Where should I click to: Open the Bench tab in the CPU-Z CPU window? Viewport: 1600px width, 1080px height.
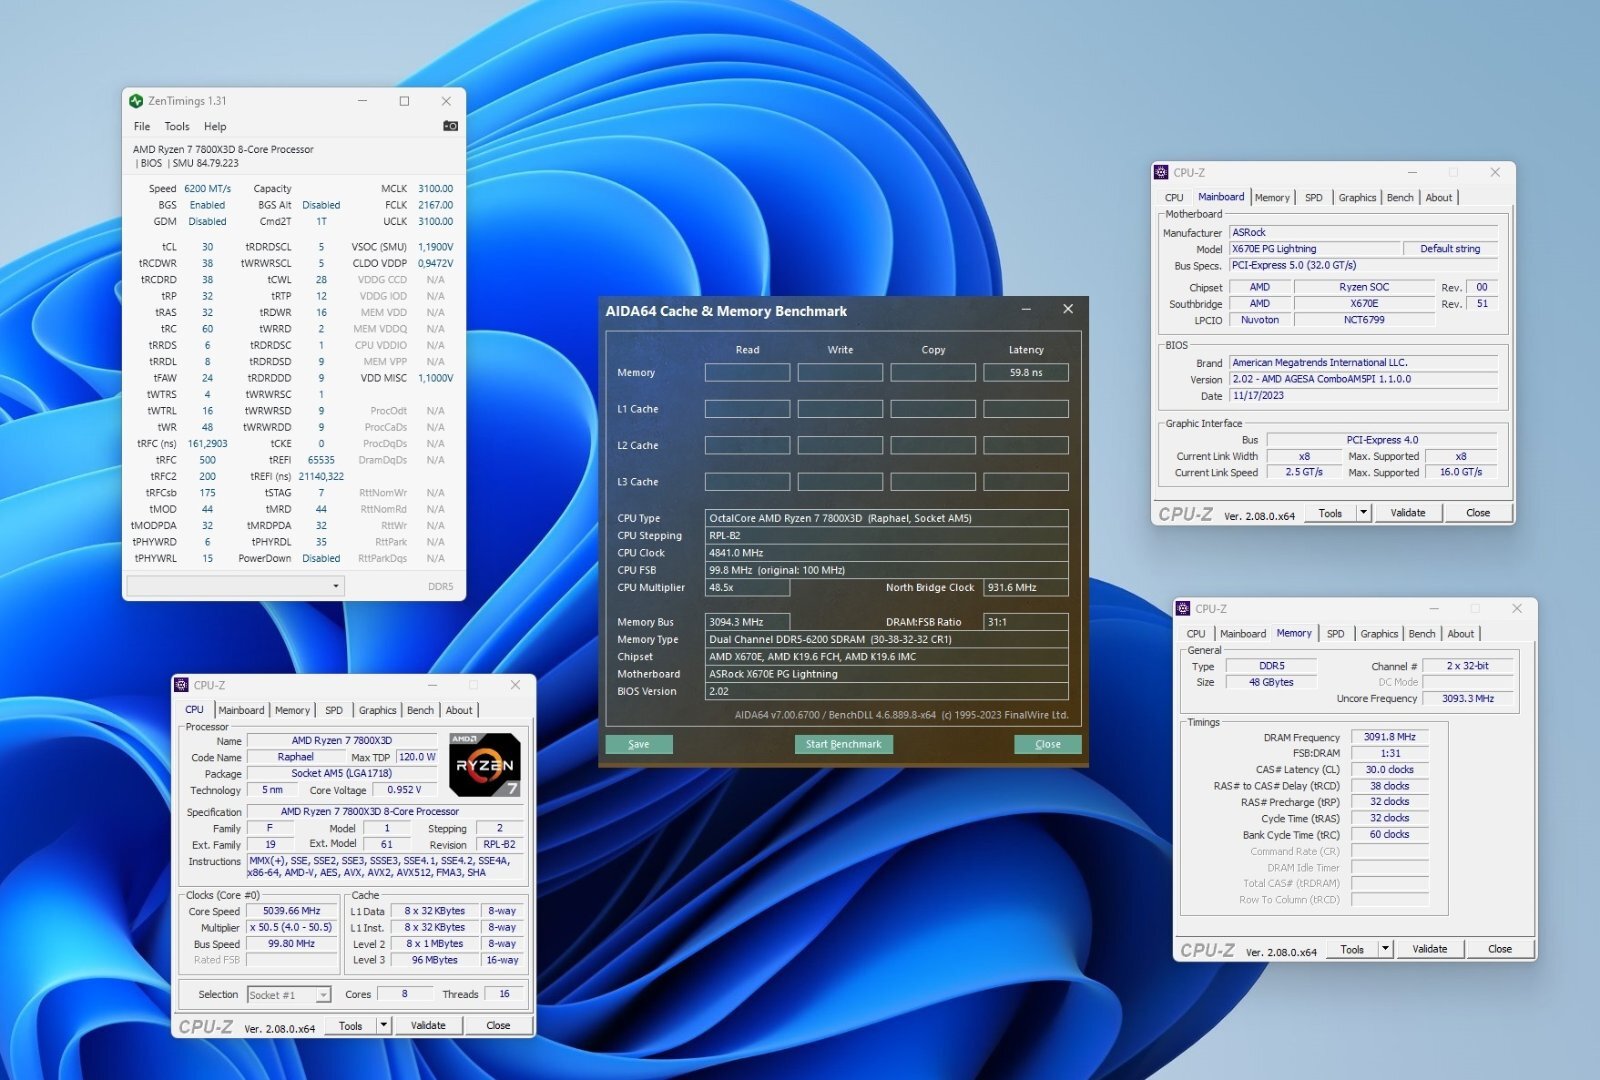[420, 711]
